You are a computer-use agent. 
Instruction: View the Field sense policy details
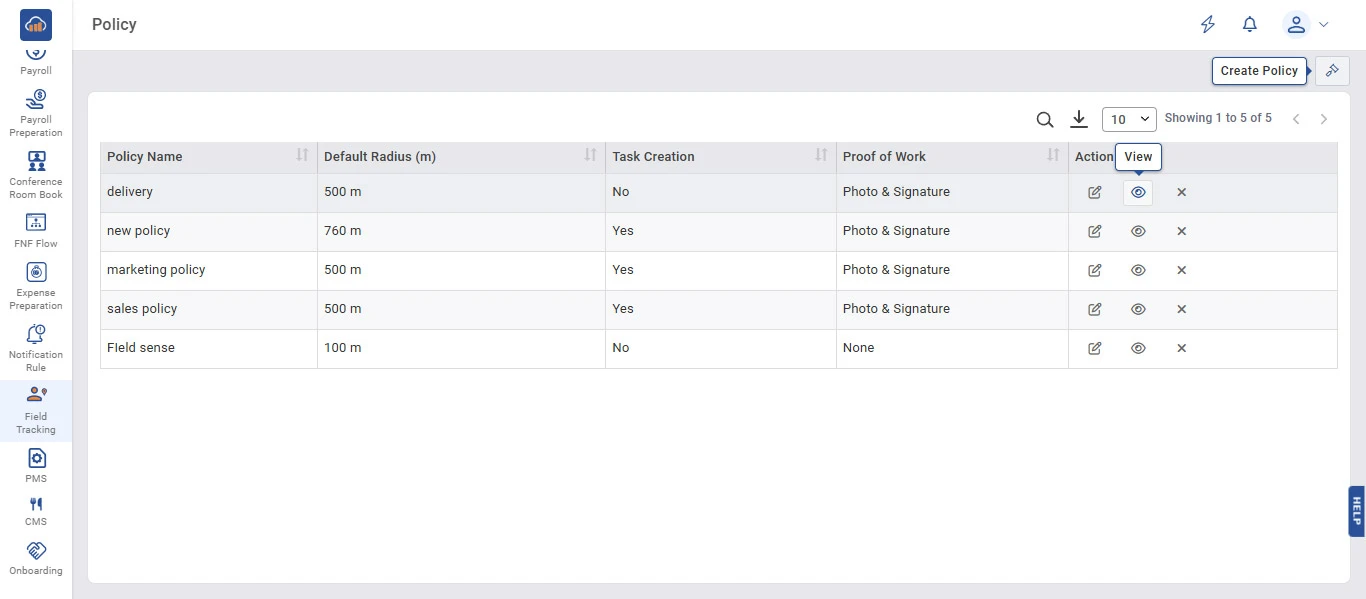pos(1138,348)
